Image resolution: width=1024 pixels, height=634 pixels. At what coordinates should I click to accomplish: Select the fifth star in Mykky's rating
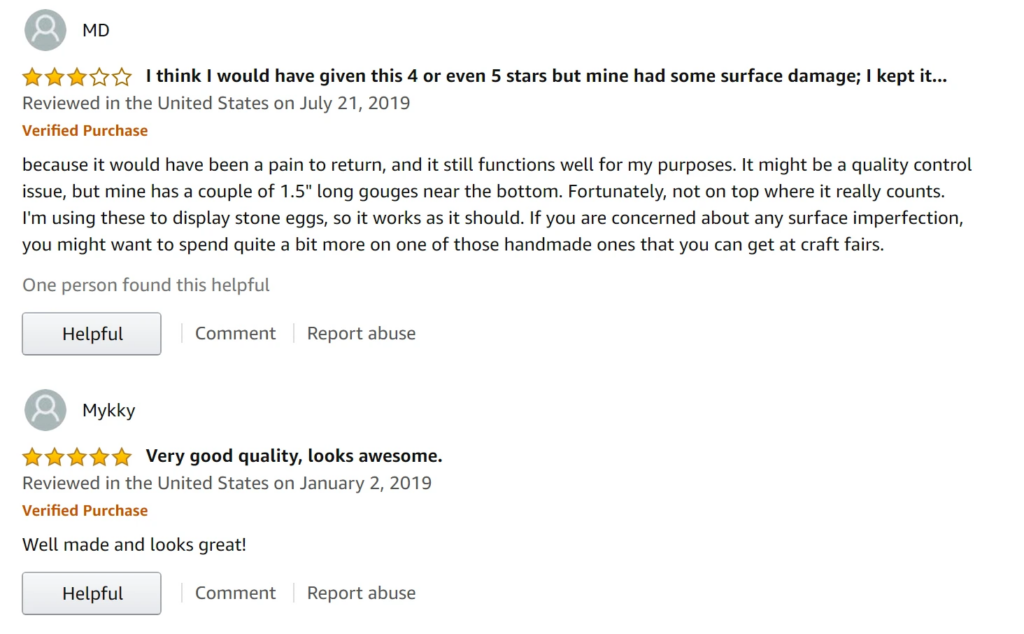tap(122, 456)
